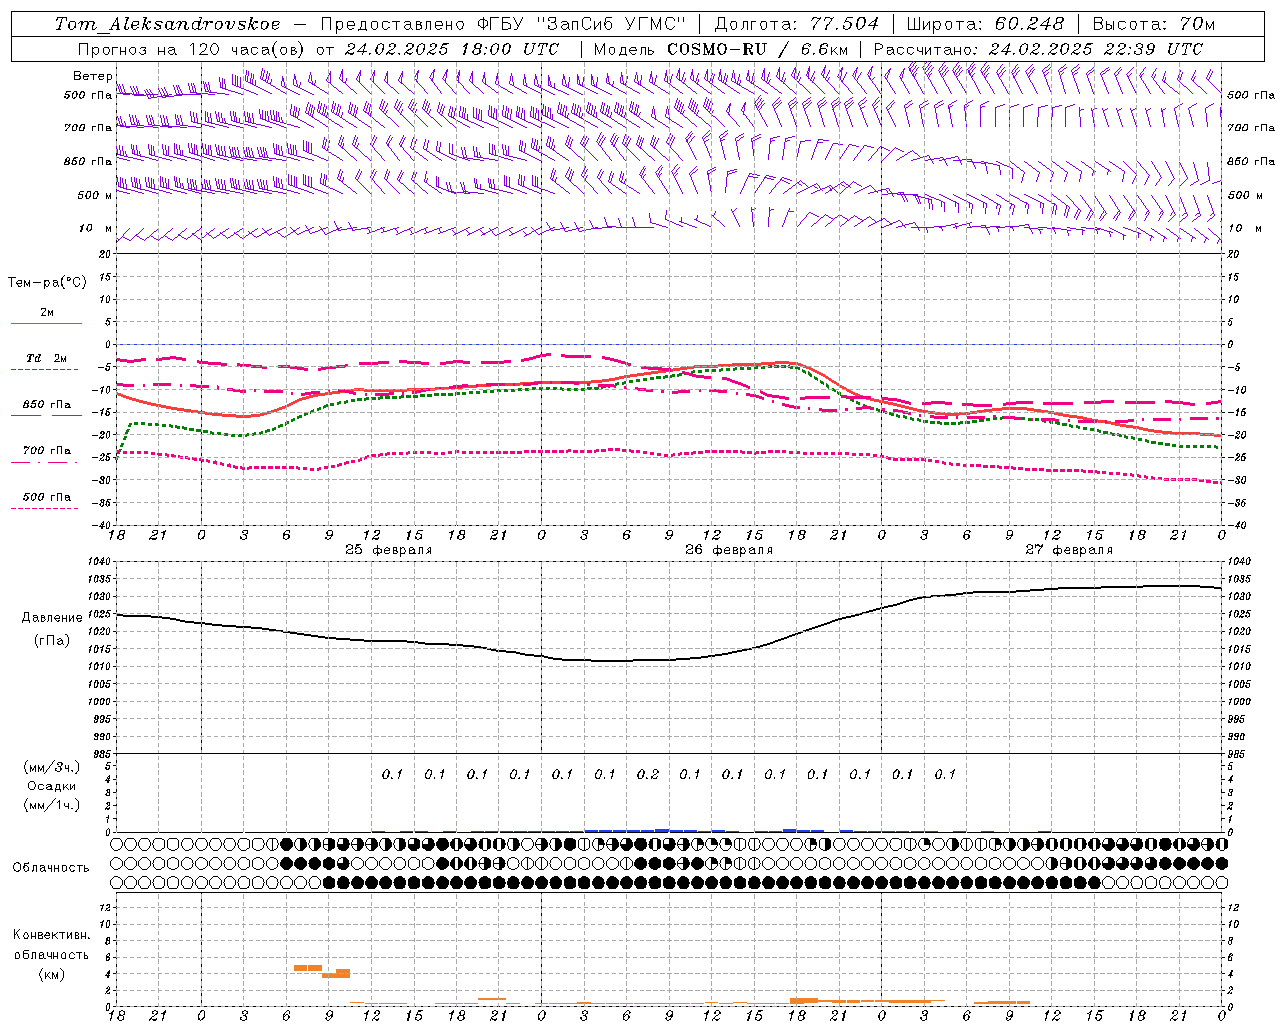Select the Осадки precipitation label
The height and width of the screenshot is (1024, 1280).
[x=52, y=786]
